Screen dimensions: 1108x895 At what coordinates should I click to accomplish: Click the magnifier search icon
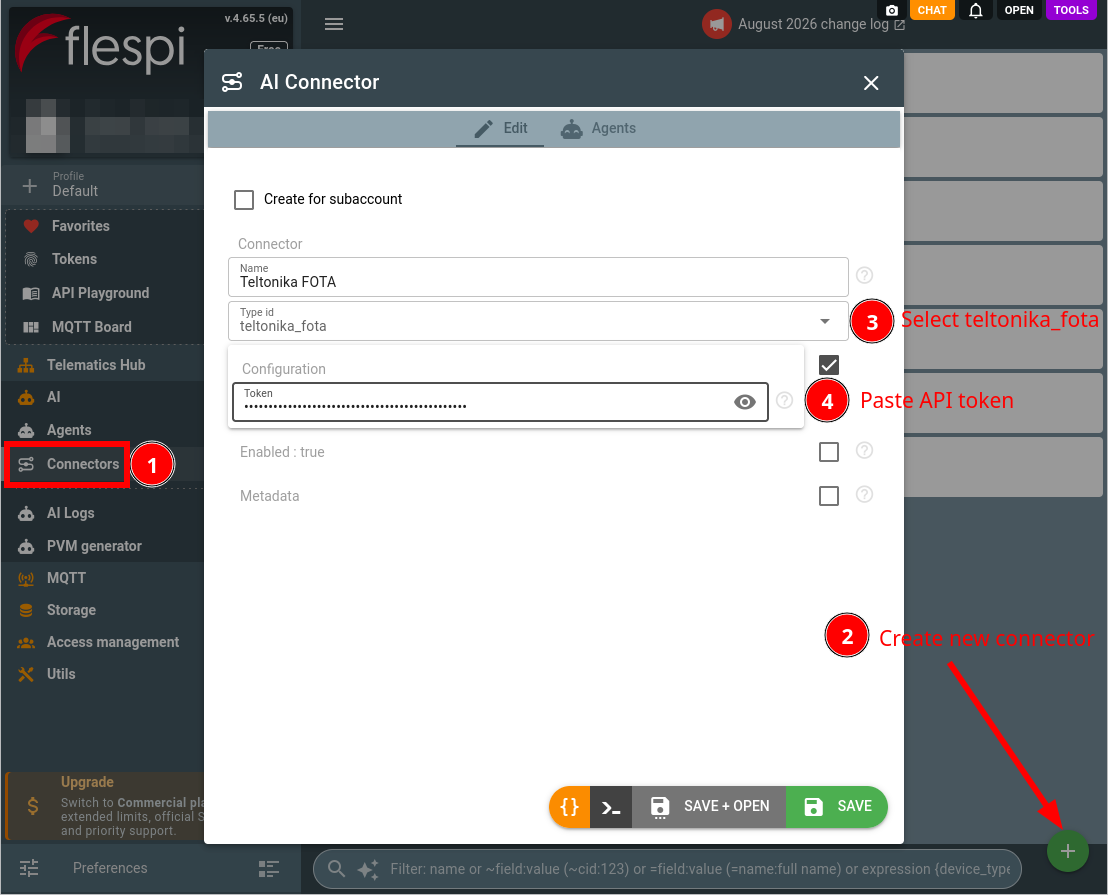(336, 869)
